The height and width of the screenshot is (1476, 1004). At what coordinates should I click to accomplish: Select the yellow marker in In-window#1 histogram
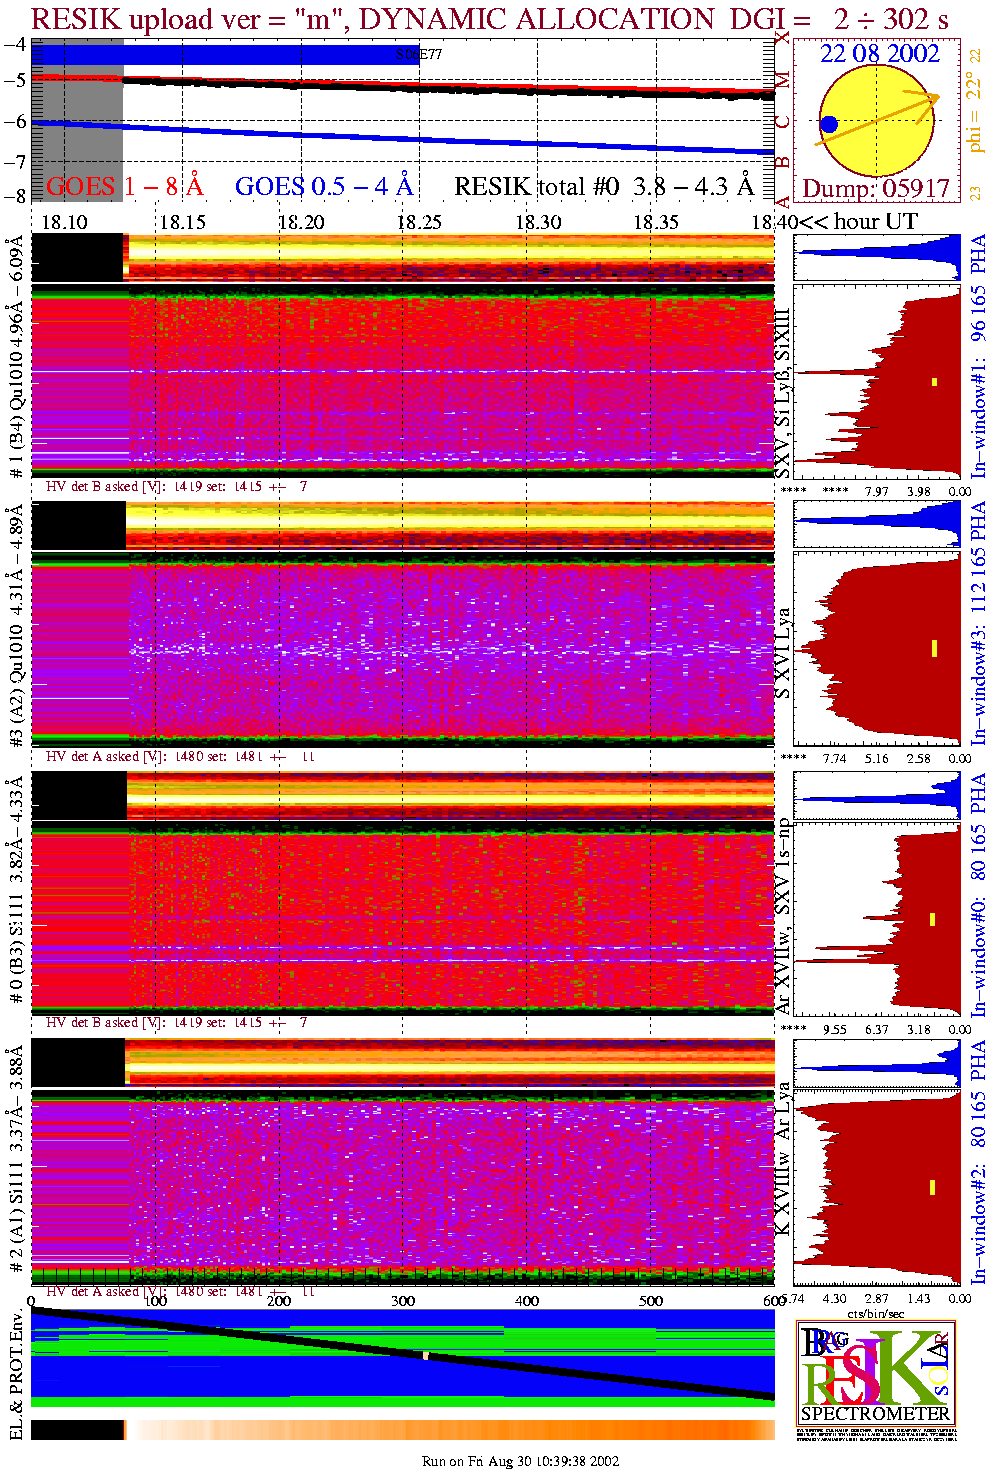[934, 382]
